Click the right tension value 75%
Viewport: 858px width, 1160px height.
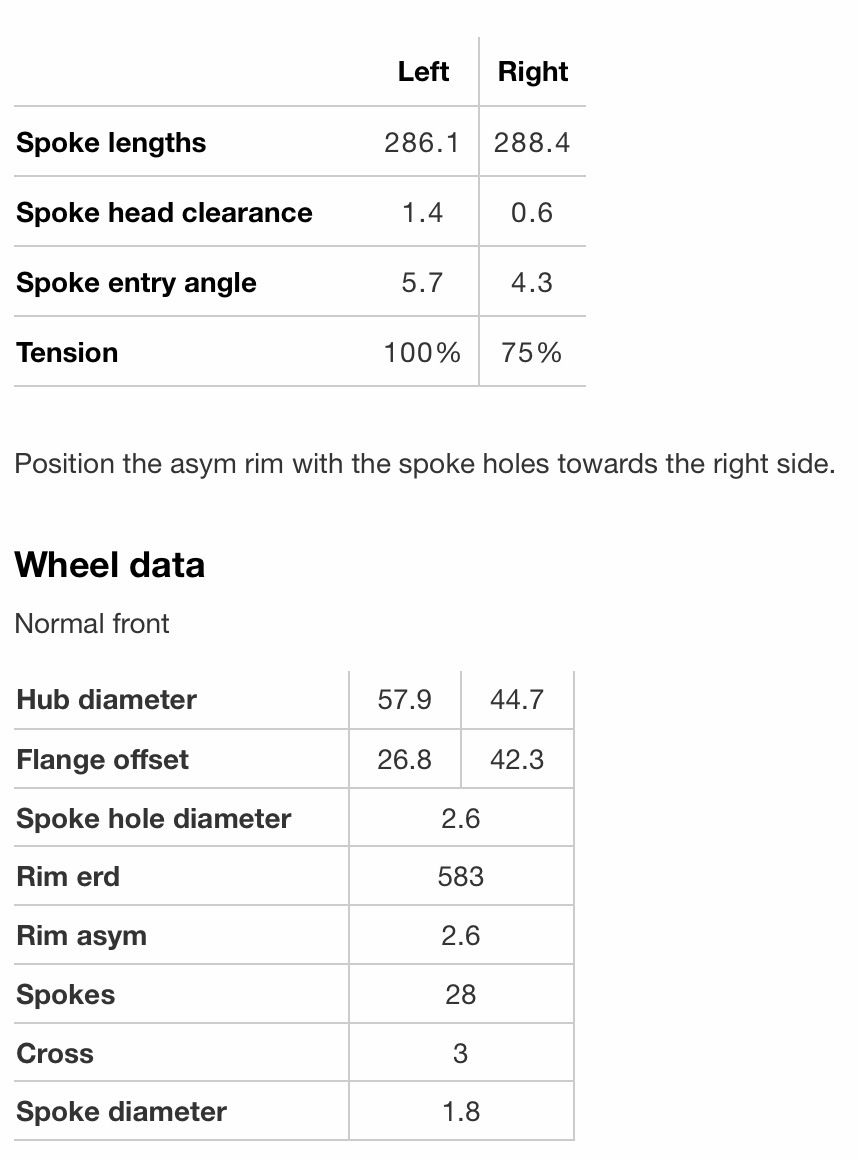point(532,353)
